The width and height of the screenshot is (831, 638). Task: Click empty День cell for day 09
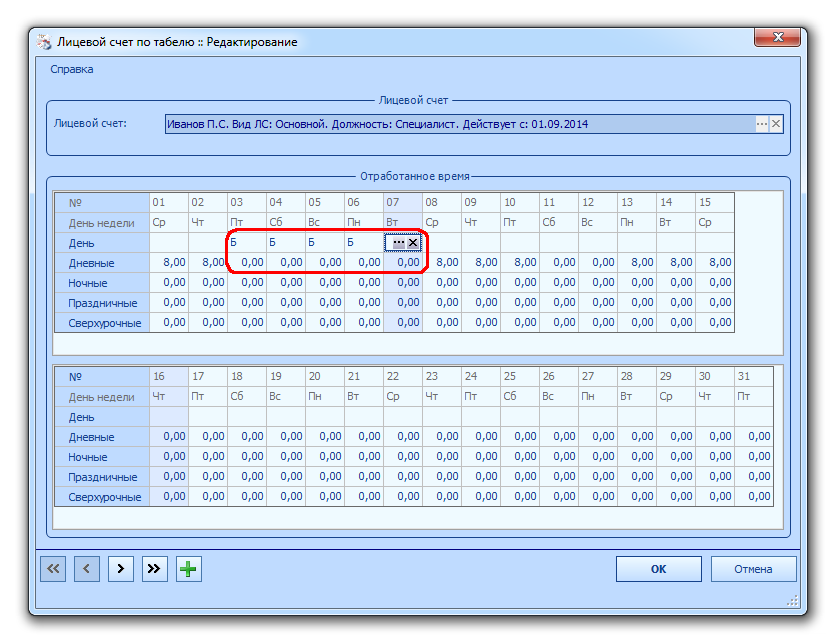click(x=481, y=243)
